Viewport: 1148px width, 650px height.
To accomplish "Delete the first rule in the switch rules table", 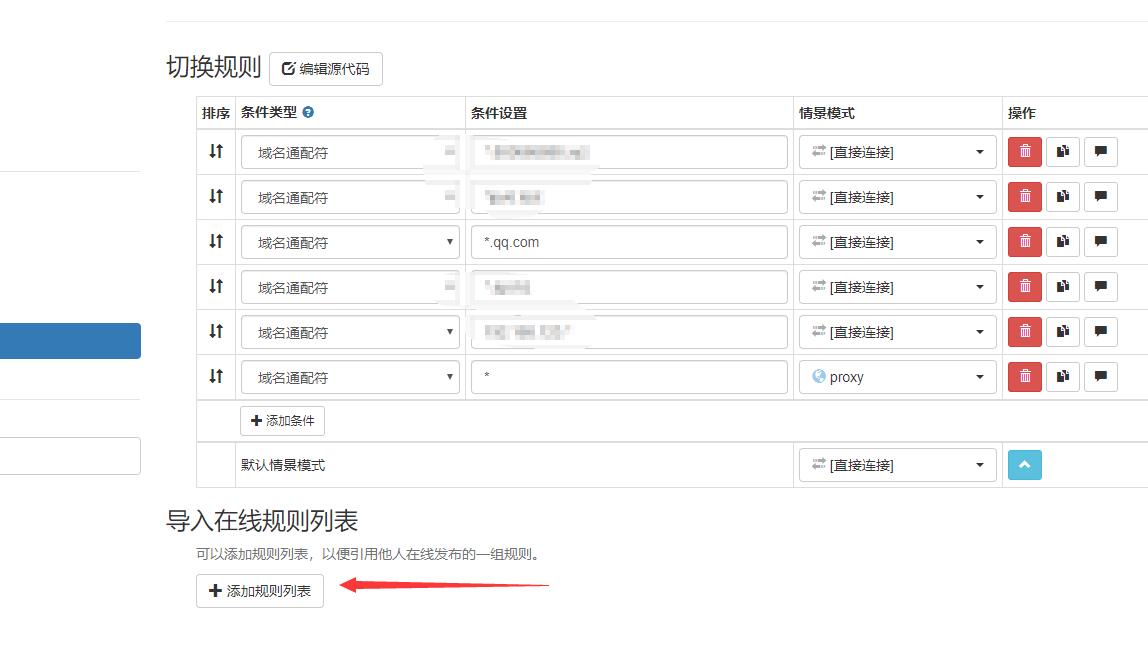I will 1025,152.
